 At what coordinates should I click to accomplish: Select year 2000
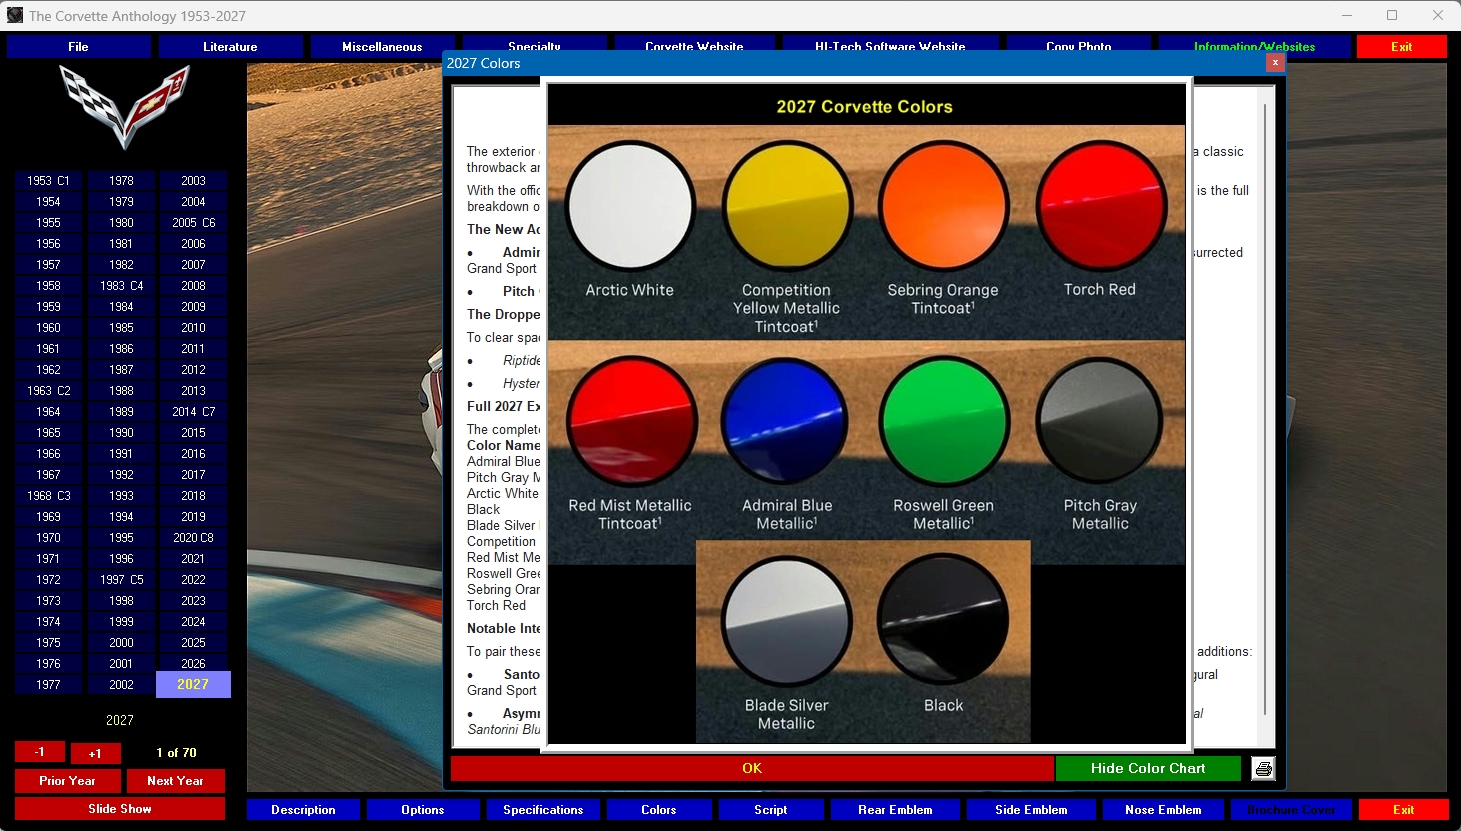coord(121,643)
